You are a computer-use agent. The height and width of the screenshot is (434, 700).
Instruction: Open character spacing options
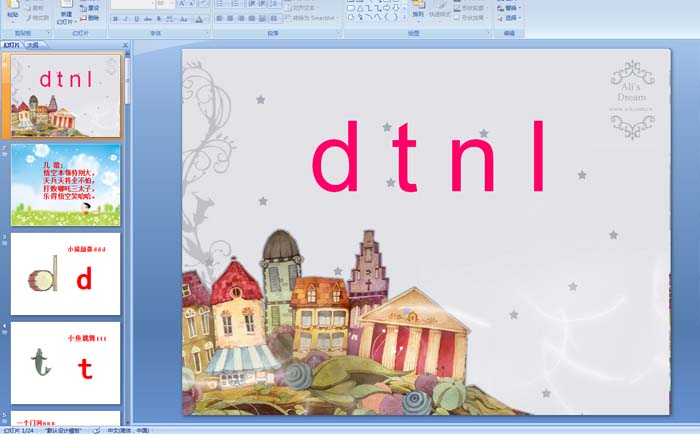170,19
